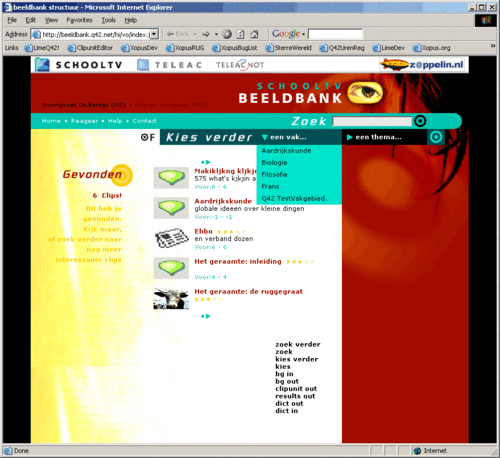Click the Home page icon
The width and height of the screenshot is (500, 458).
[x=254, y=34]
